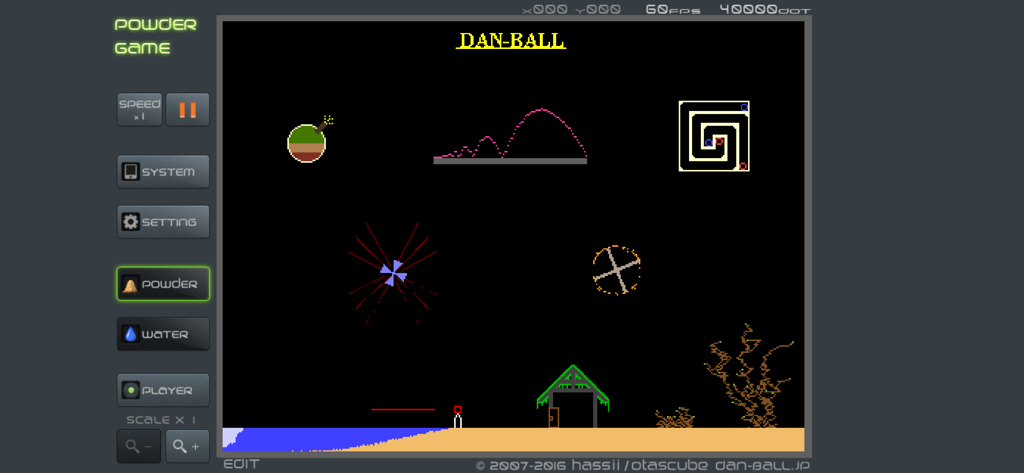1024x473 pixels.
Task: Click the copyright hassii/otascube dan-ball.jp text
Action: tap(643, 465)
